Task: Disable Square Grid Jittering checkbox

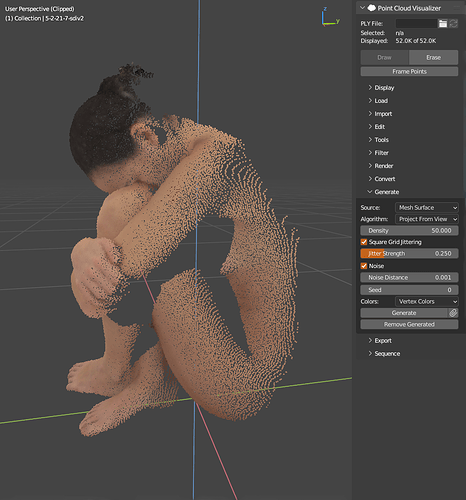Action: (364, 242)
